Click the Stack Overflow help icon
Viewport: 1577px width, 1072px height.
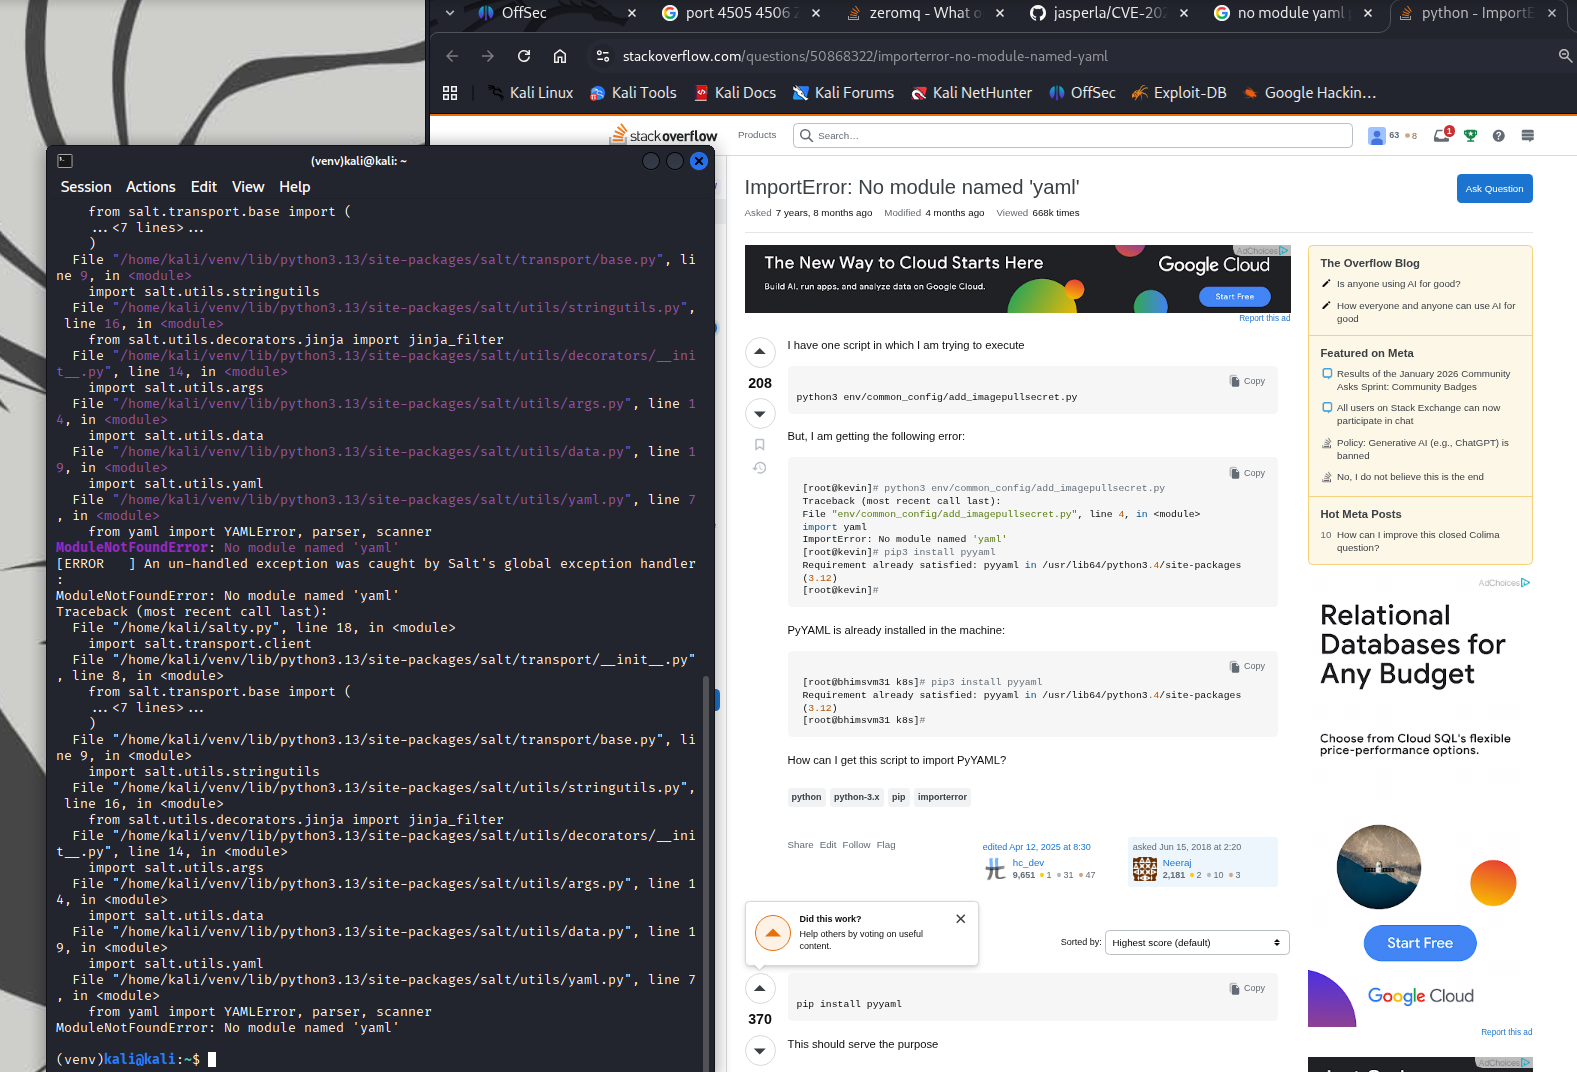[x=1498, y=136]
